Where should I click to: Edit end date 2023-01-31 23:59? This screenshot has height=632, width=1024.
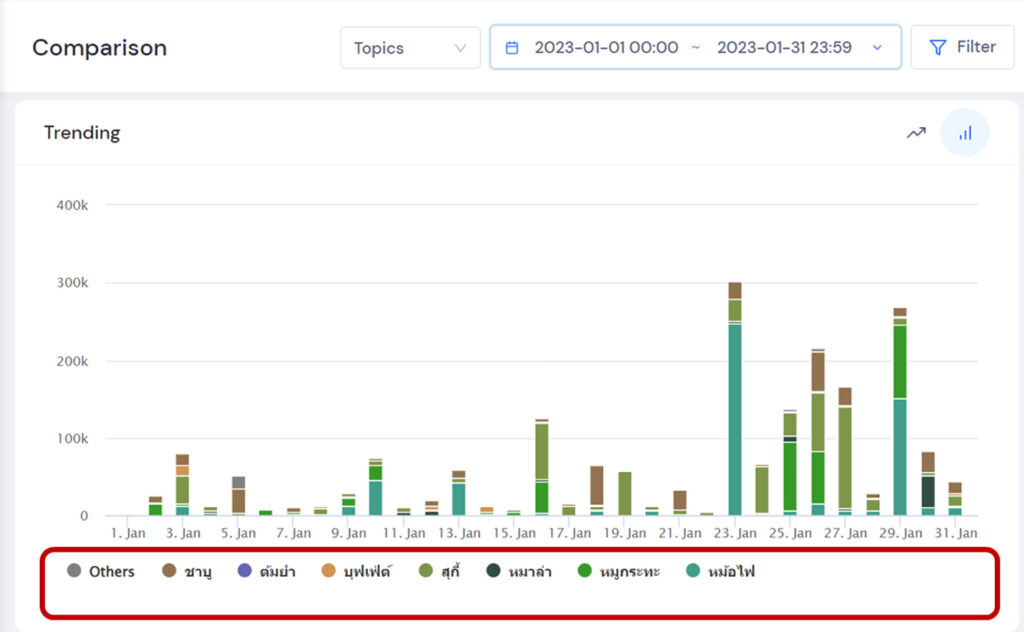784,48
